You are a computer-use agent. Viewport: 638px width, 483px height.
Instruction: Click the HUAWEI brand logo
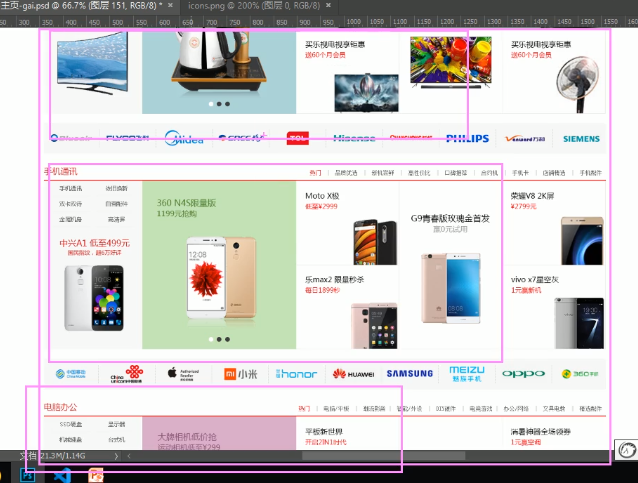(354, 374)
